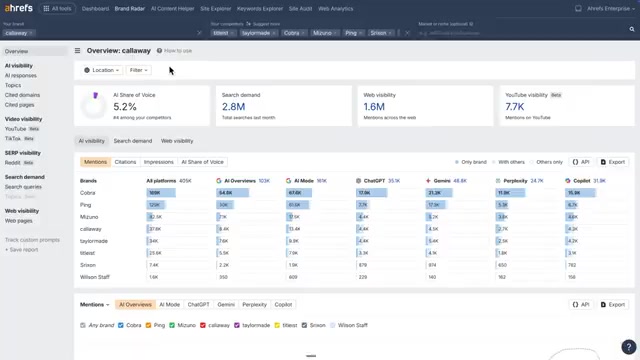Open the All tools dropdown
The image size is (640, 360).
(x=58, y=9)
